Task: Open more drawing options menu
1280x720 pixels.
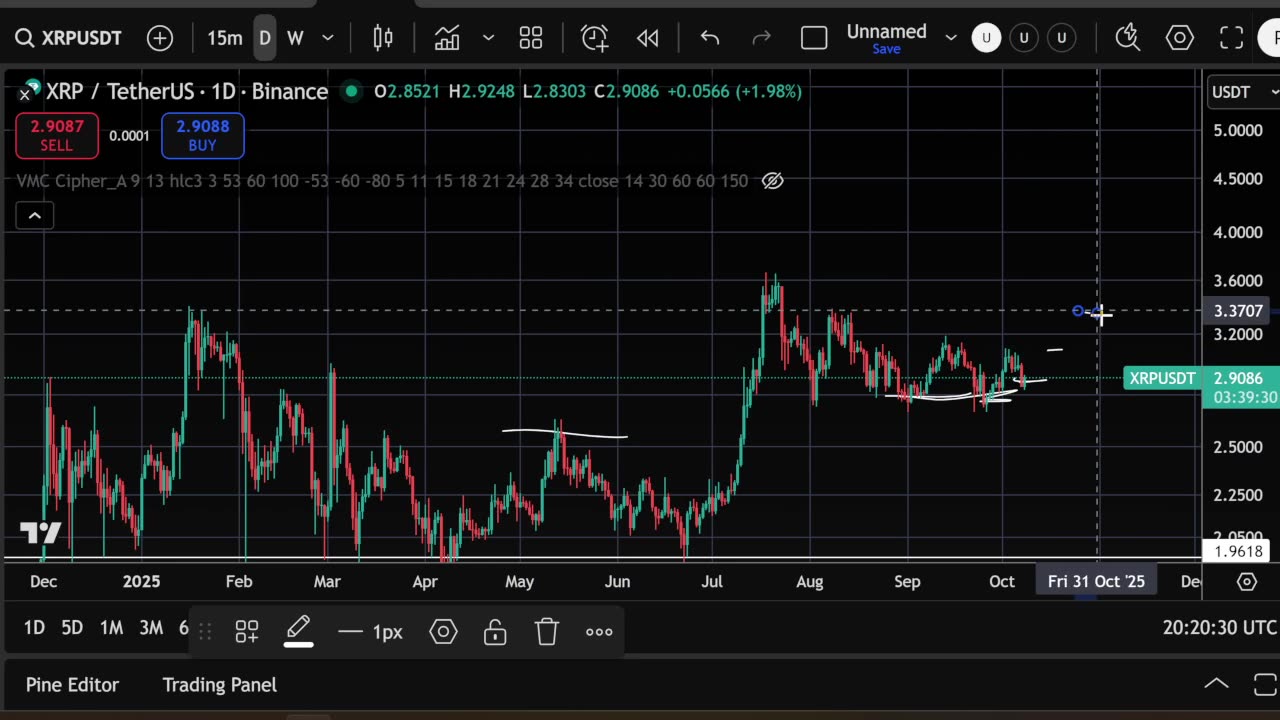Action: click(x=599, y=631)
